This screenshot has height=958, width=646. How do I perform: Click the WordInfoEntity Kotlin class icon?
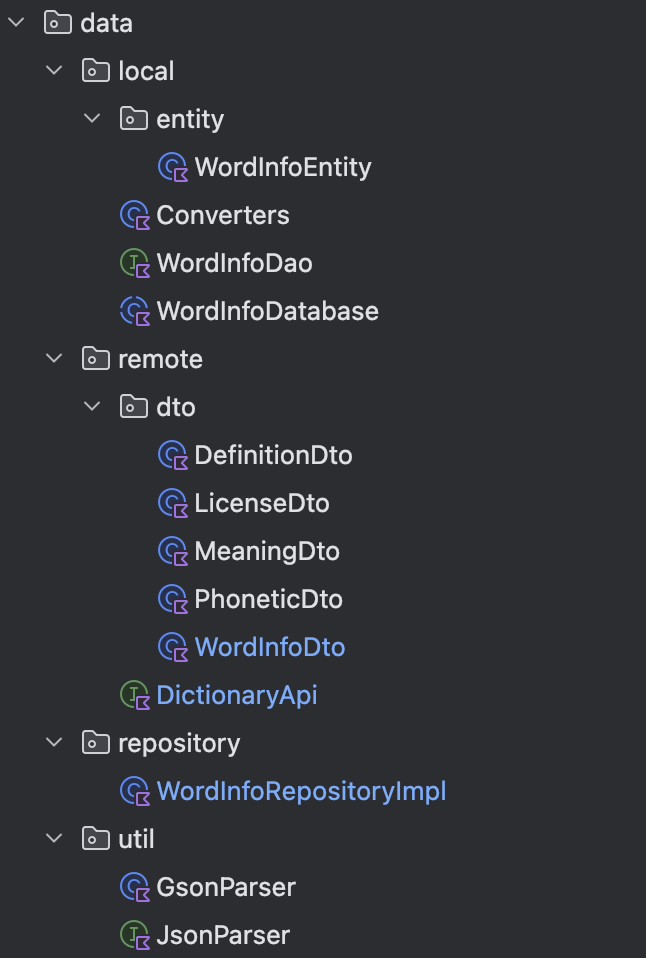173,167
